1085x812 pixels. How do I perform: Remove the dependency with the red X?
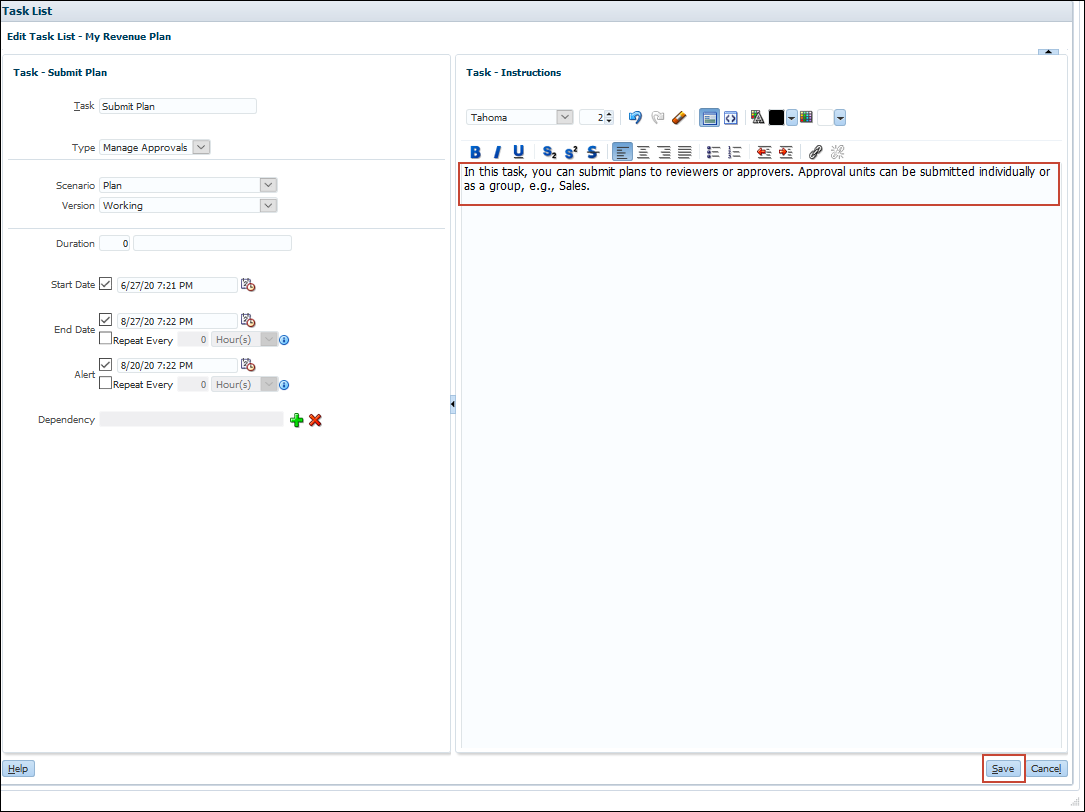315,420
